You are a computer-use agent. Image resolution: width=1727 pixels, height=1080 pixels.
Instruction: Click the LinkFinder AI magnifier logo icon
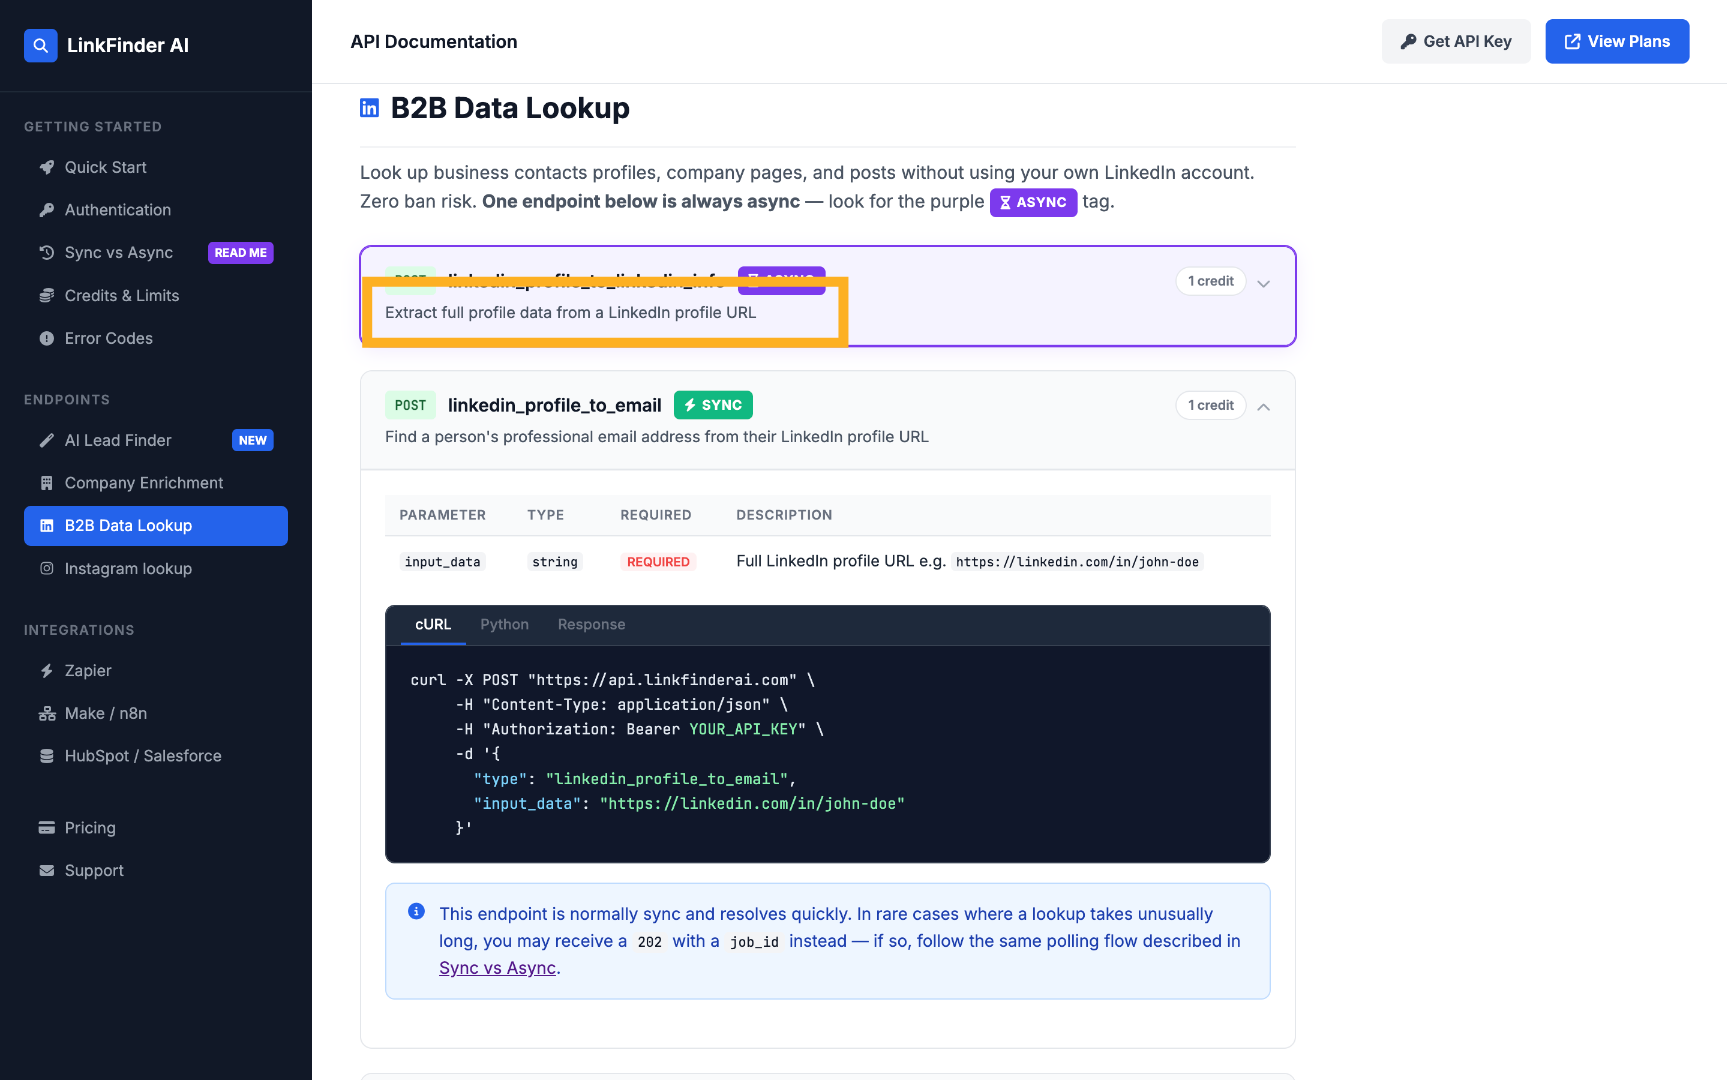tap(41, 45)
